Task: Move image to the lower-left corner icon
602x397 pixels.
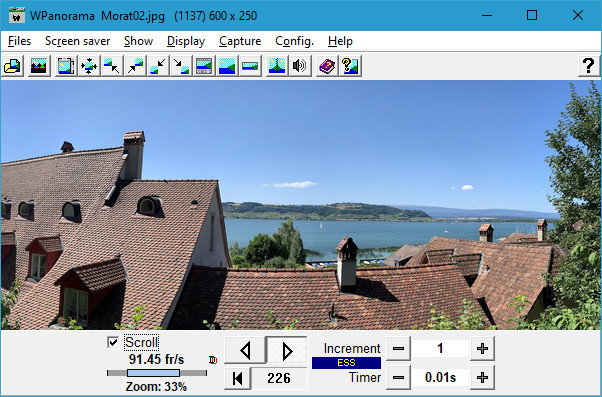Action: point(158,66)
